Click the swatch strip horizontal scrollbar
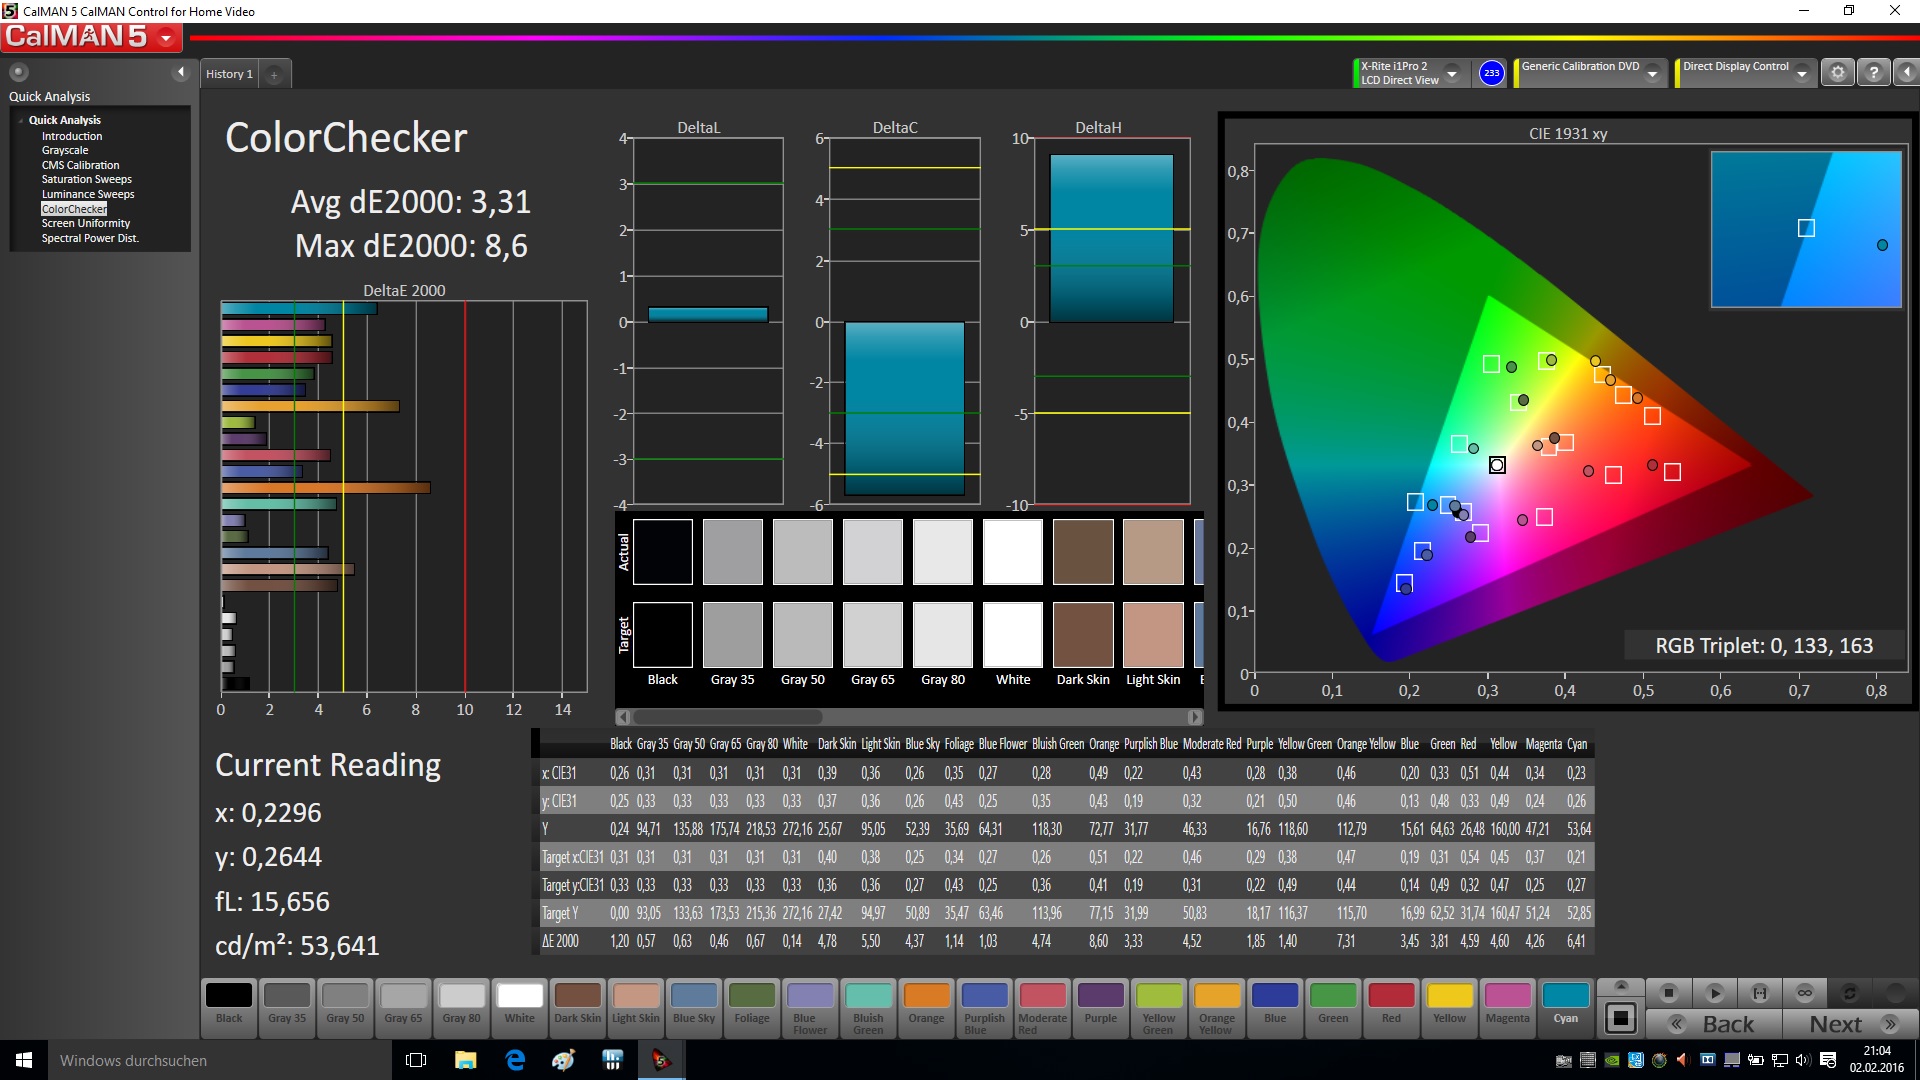Screen dimensions: 1920x1080 (x=727, y=717)
